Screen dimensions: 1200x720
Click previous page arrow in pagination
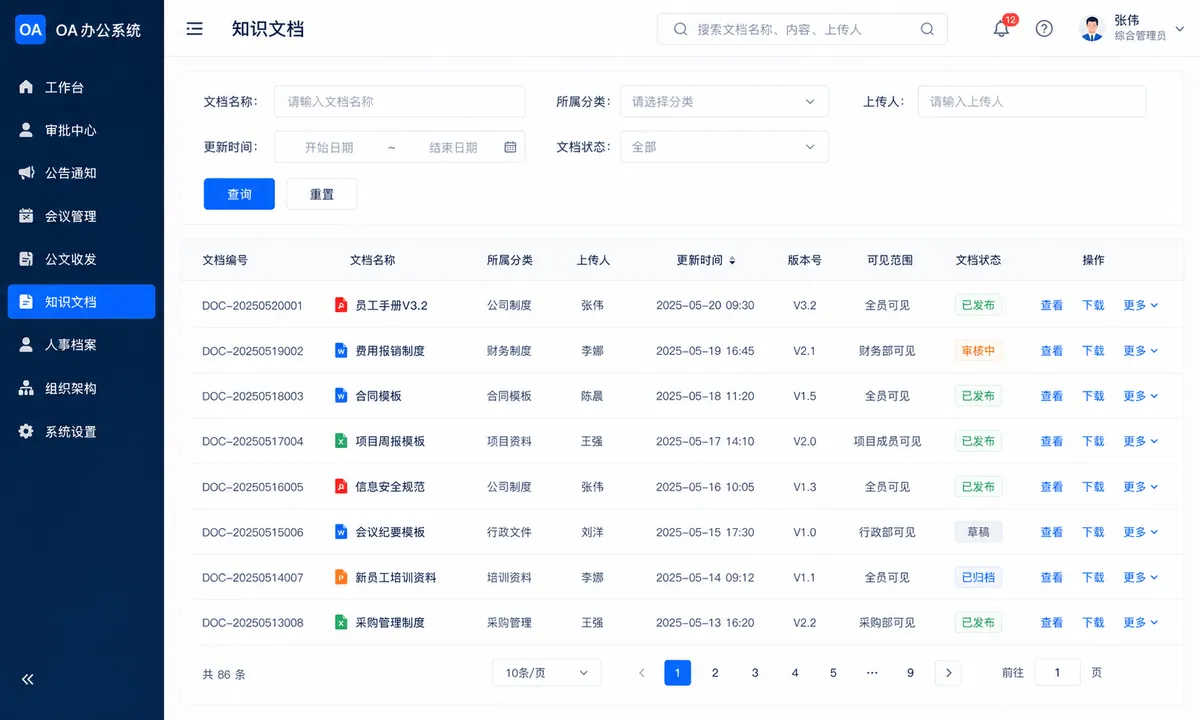[642, 673]
